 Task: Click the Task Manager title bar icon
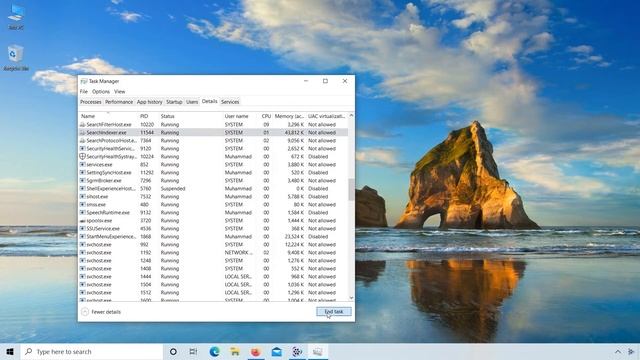pyautogui.click(x=84, y=81)
